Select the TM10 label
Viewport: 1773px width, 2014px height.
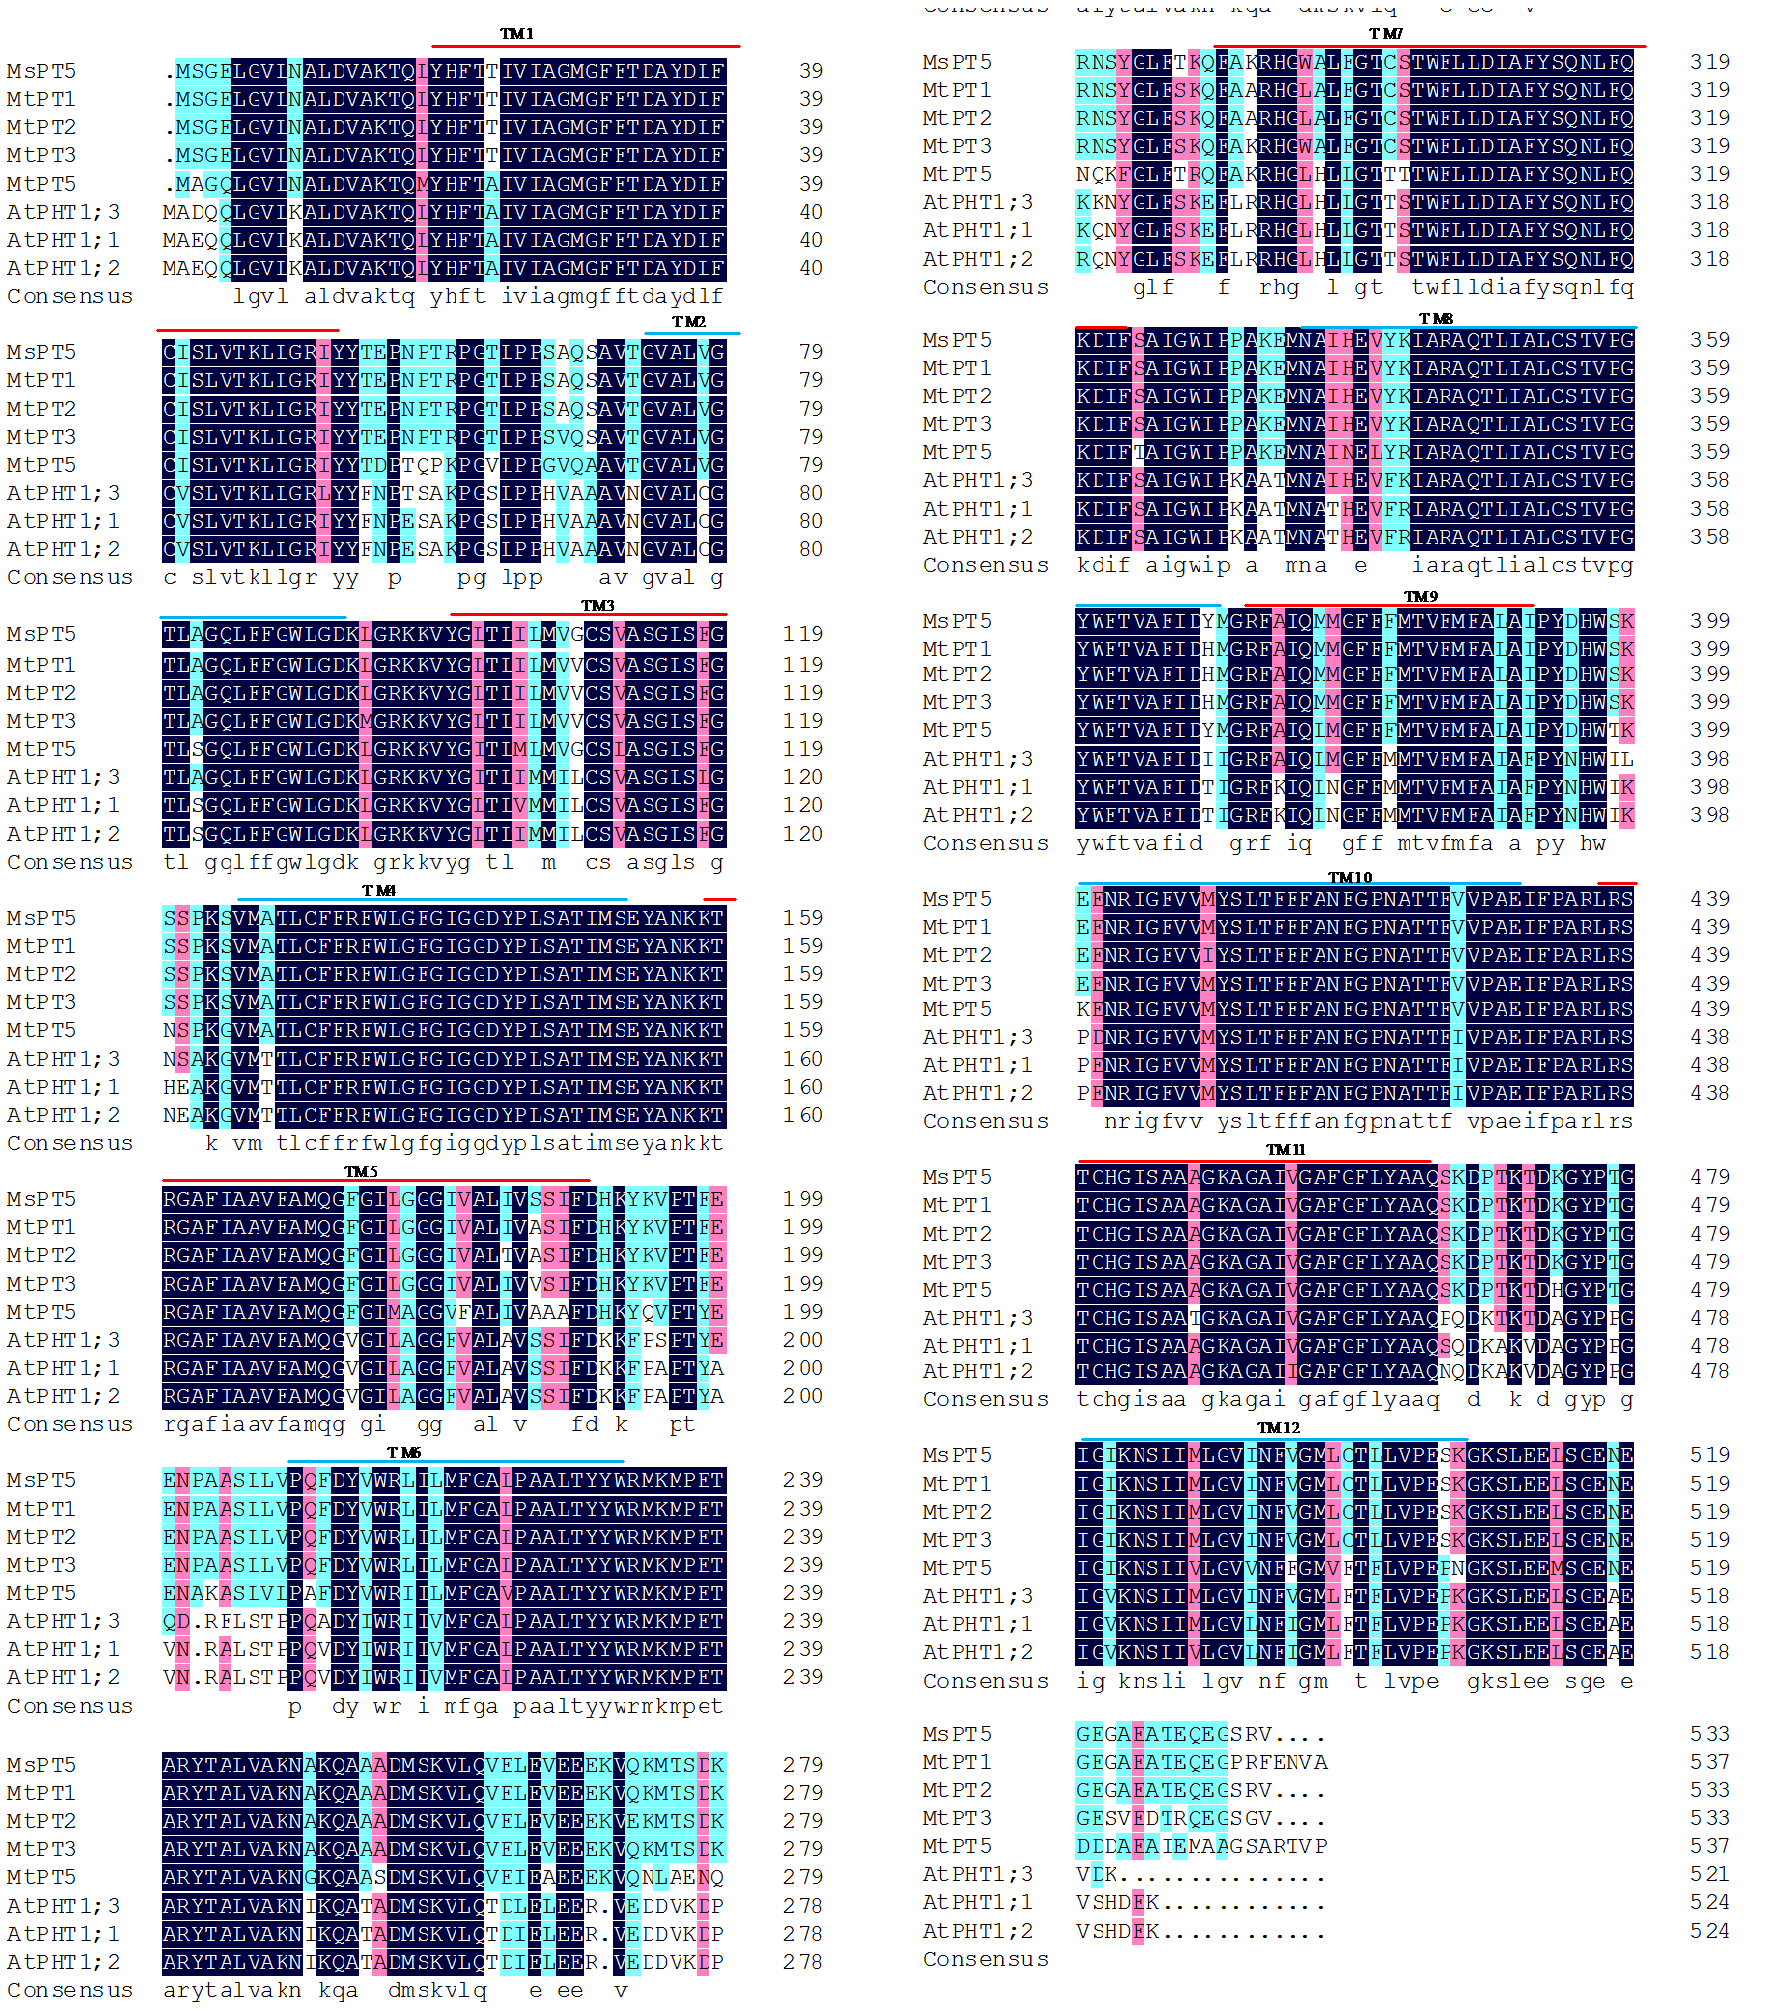tap(1349, 877)
